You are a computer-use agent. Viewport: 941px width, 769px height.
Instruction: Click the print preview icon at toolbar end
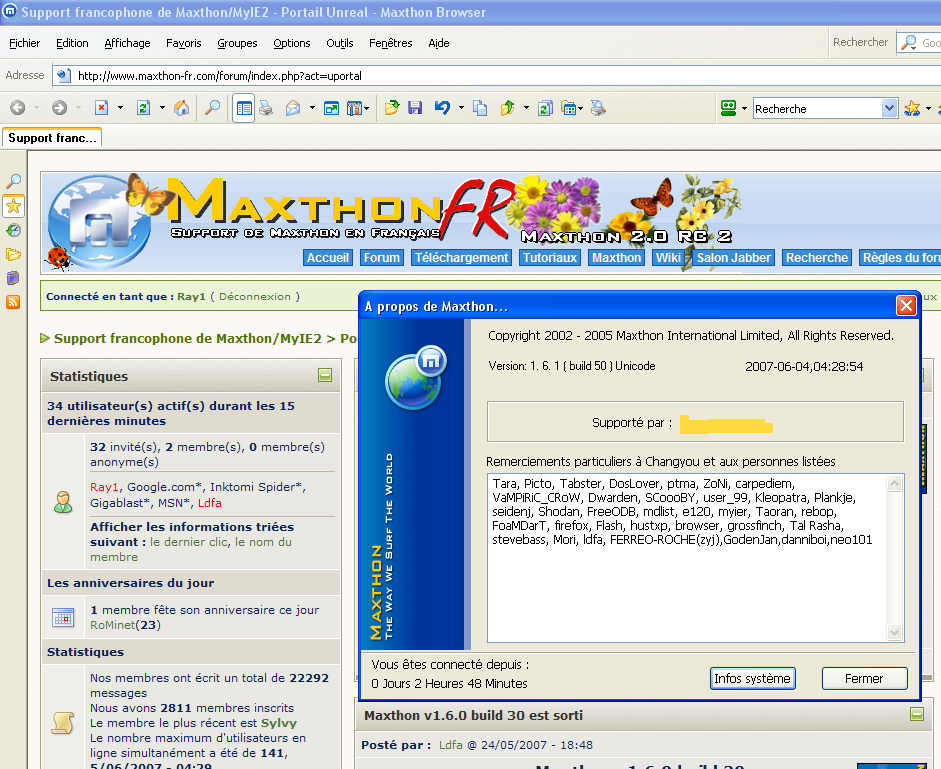pyautogui.click(x=598, y=108)
